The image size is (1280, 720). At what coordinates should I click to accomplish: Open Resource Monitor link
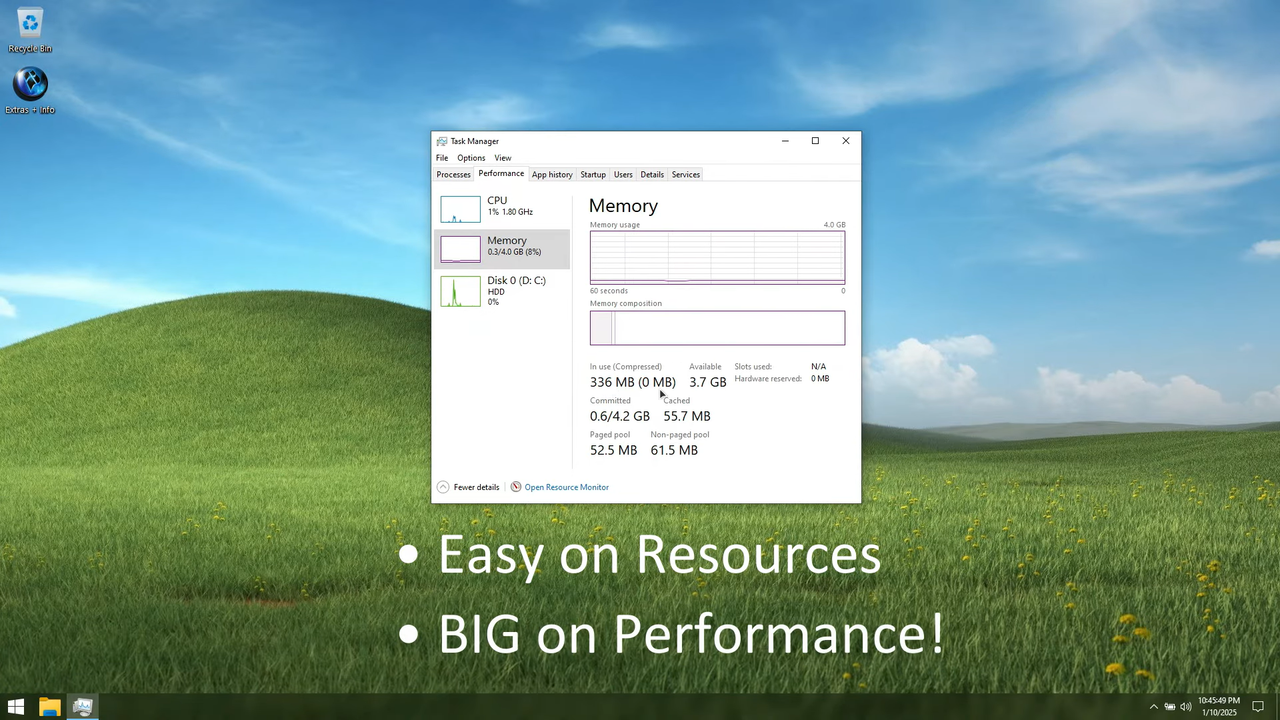coord(567,487)
